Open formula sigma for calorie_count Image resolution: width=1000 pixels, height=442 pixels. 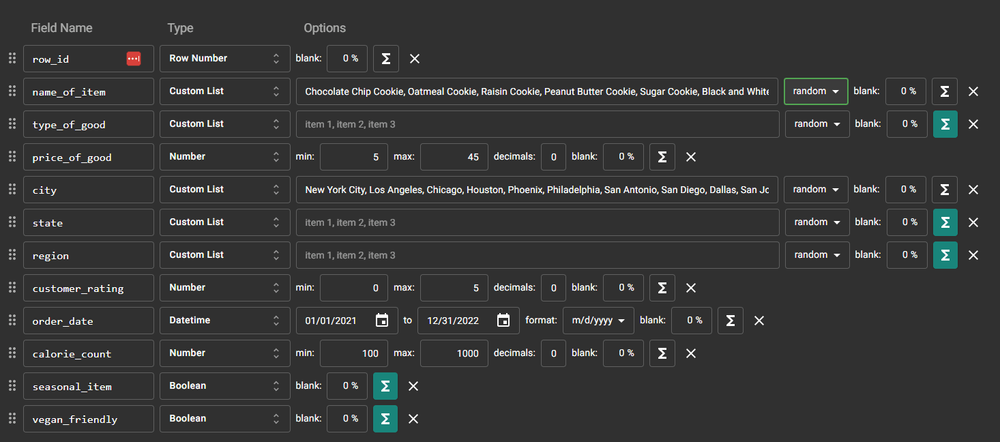pyautogui.click(x=662, y=353)
